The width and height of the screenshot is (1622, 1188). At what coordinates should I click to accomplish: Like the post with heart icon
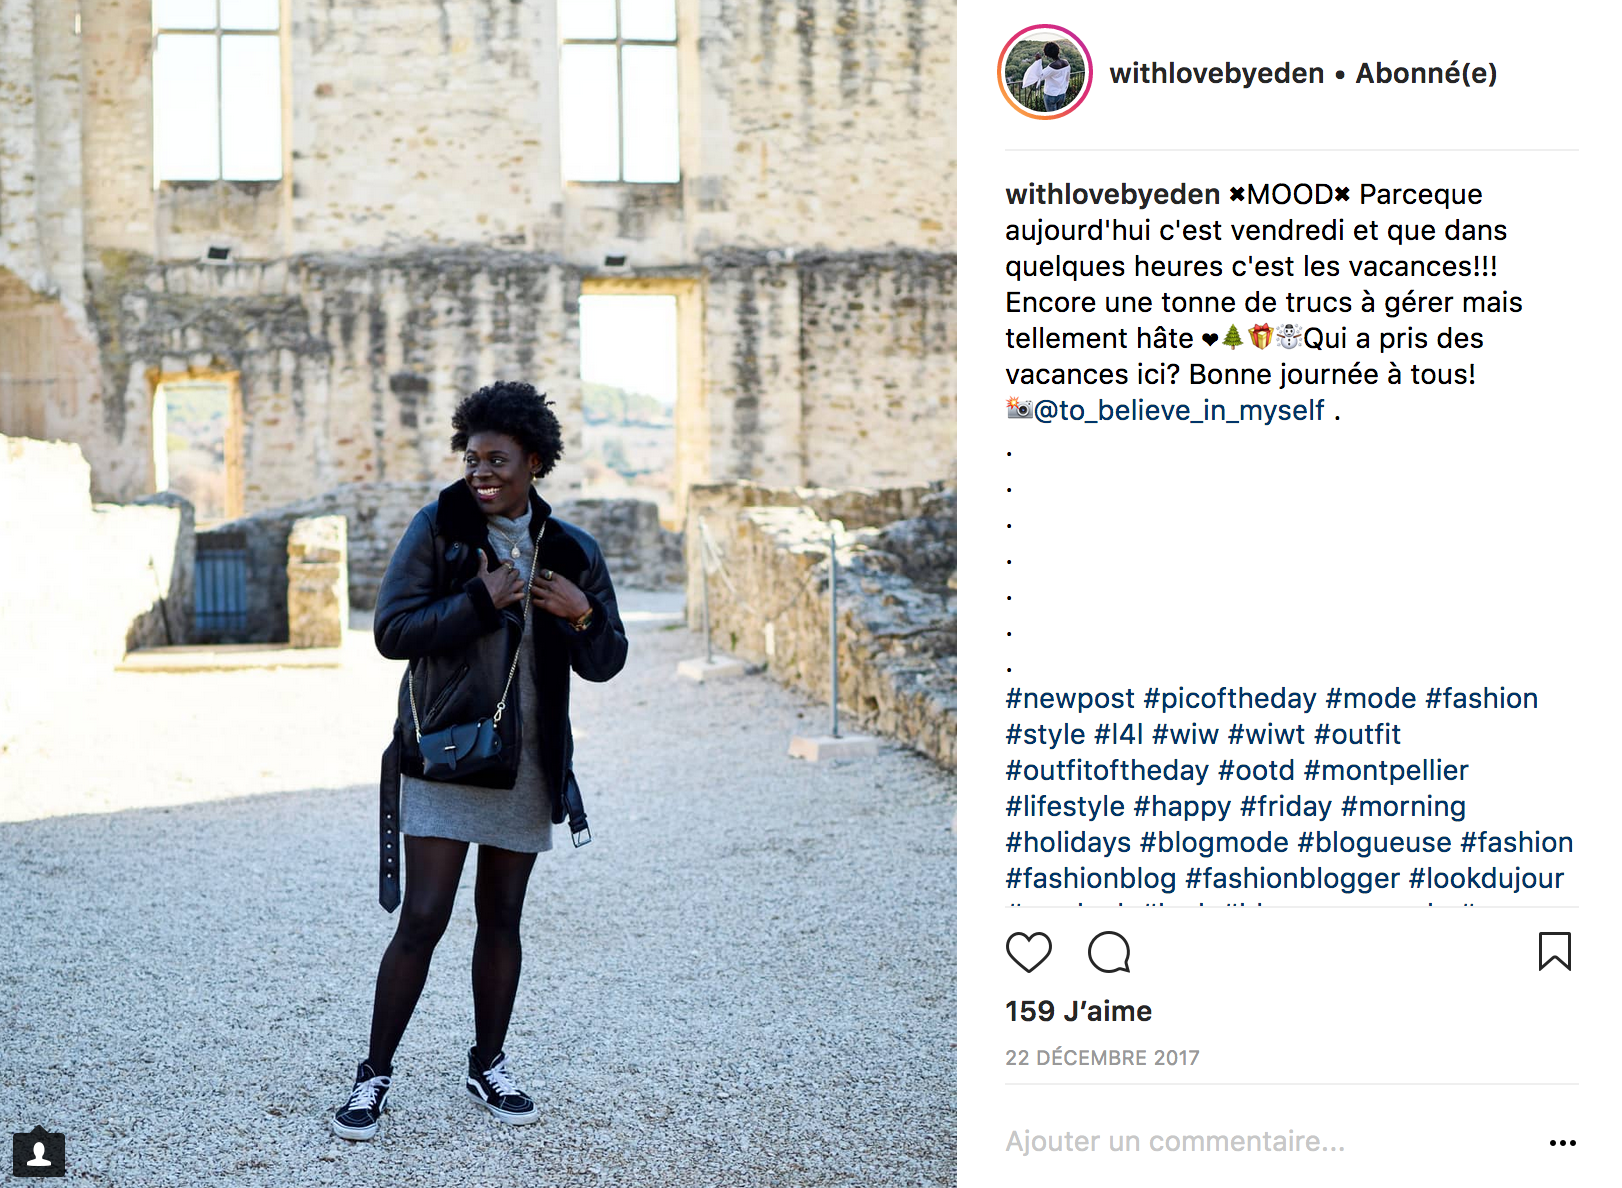tap(1028, 952)
